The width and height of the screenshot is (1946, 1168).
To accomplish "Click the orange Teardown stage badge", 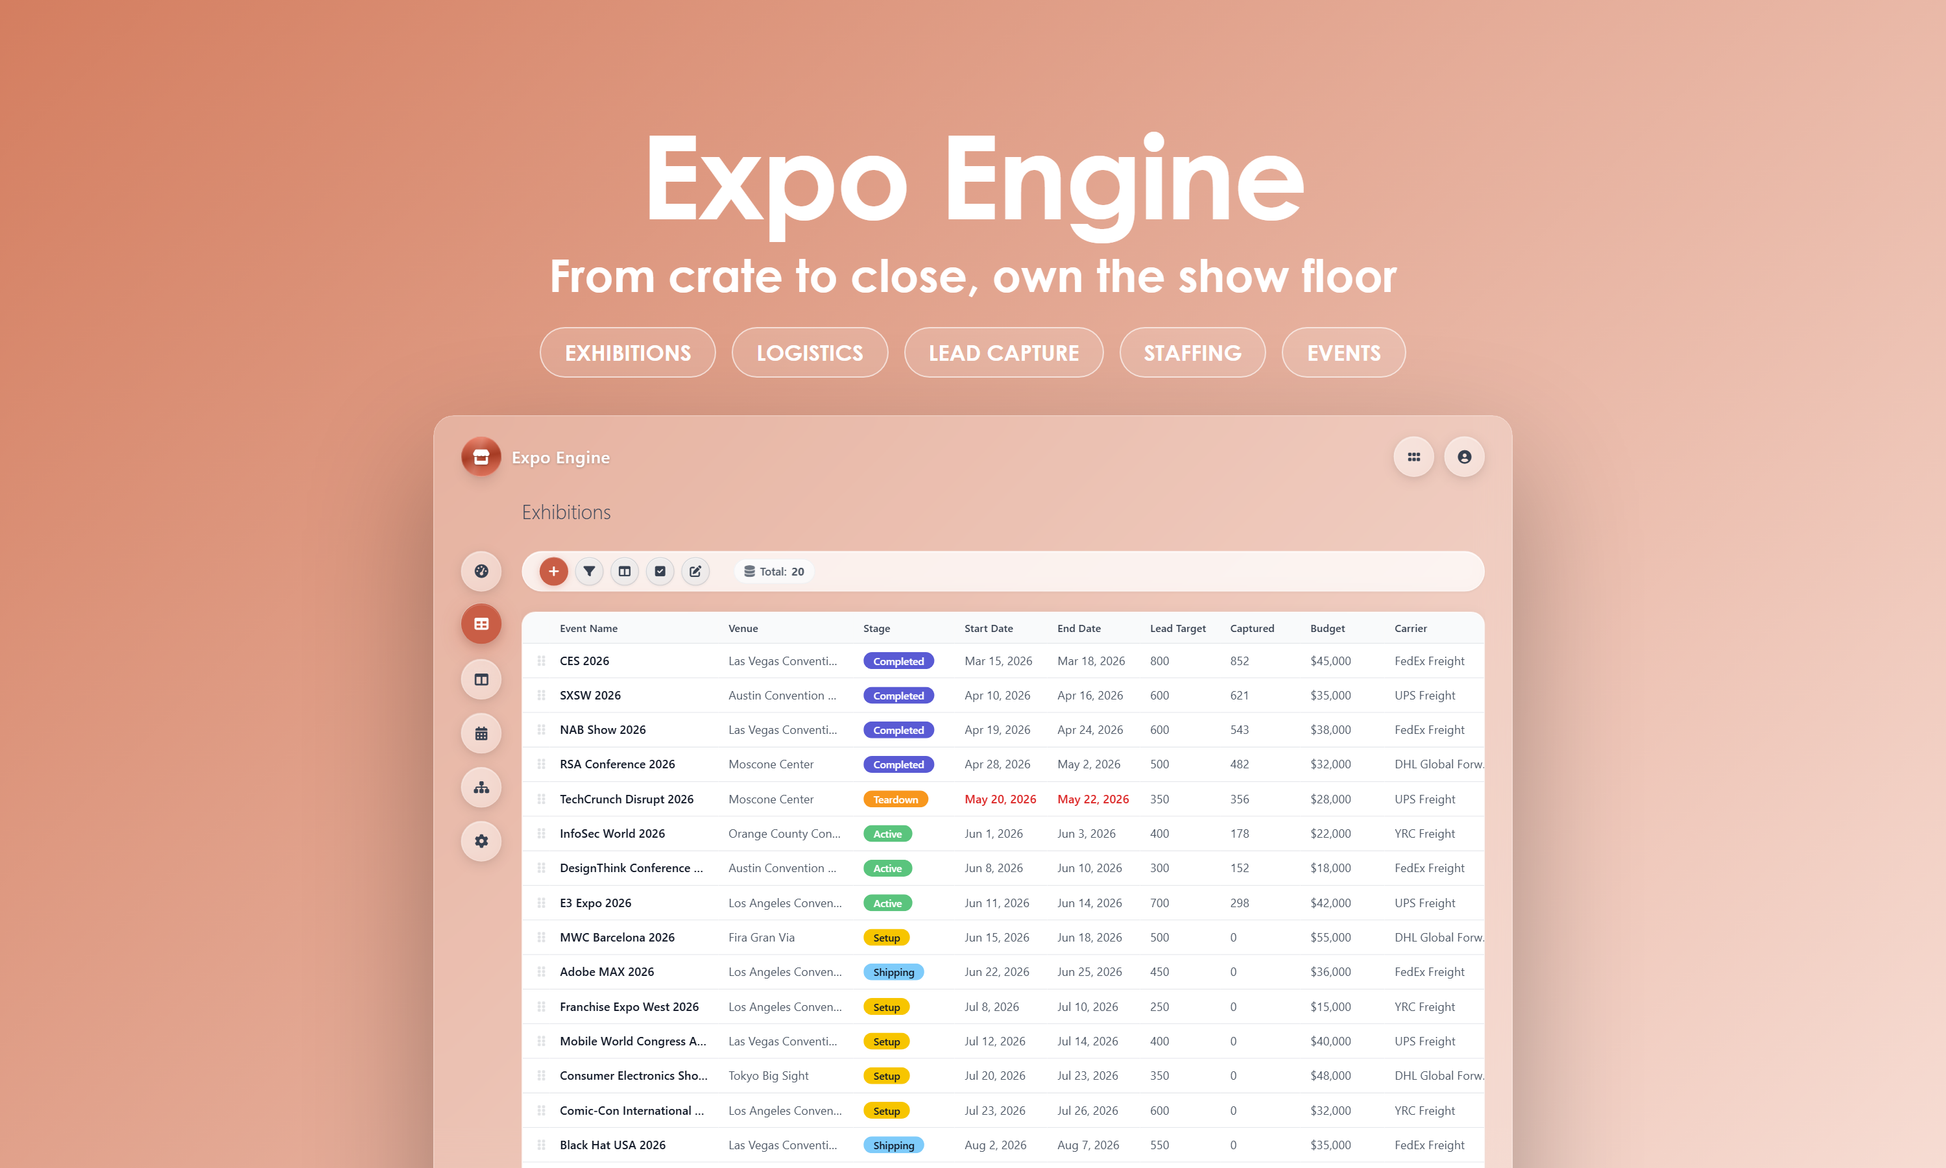I will point(896,799).
